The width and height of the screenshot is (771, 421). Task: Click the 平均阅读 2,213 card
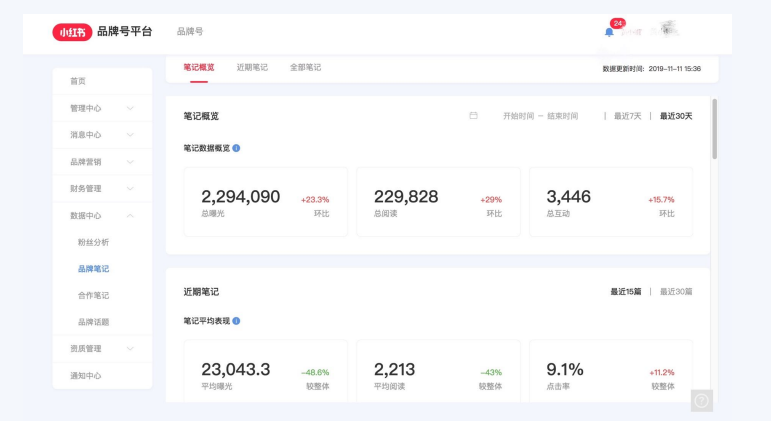438,371
